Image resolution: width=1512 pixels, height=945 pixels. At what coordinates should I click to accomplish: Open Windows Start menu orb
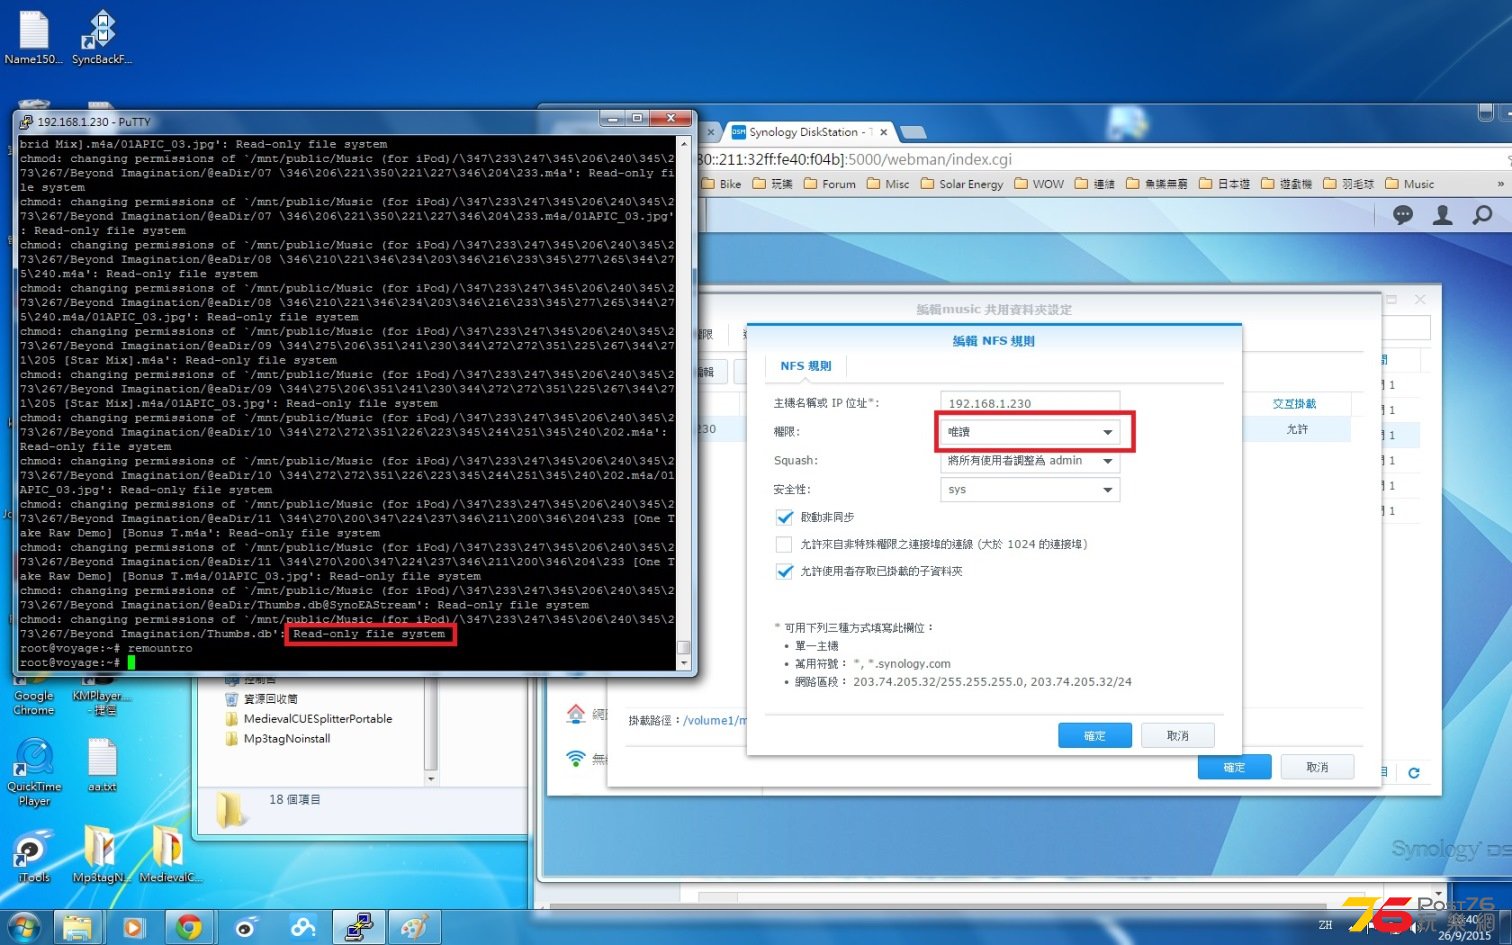[22, 927]
